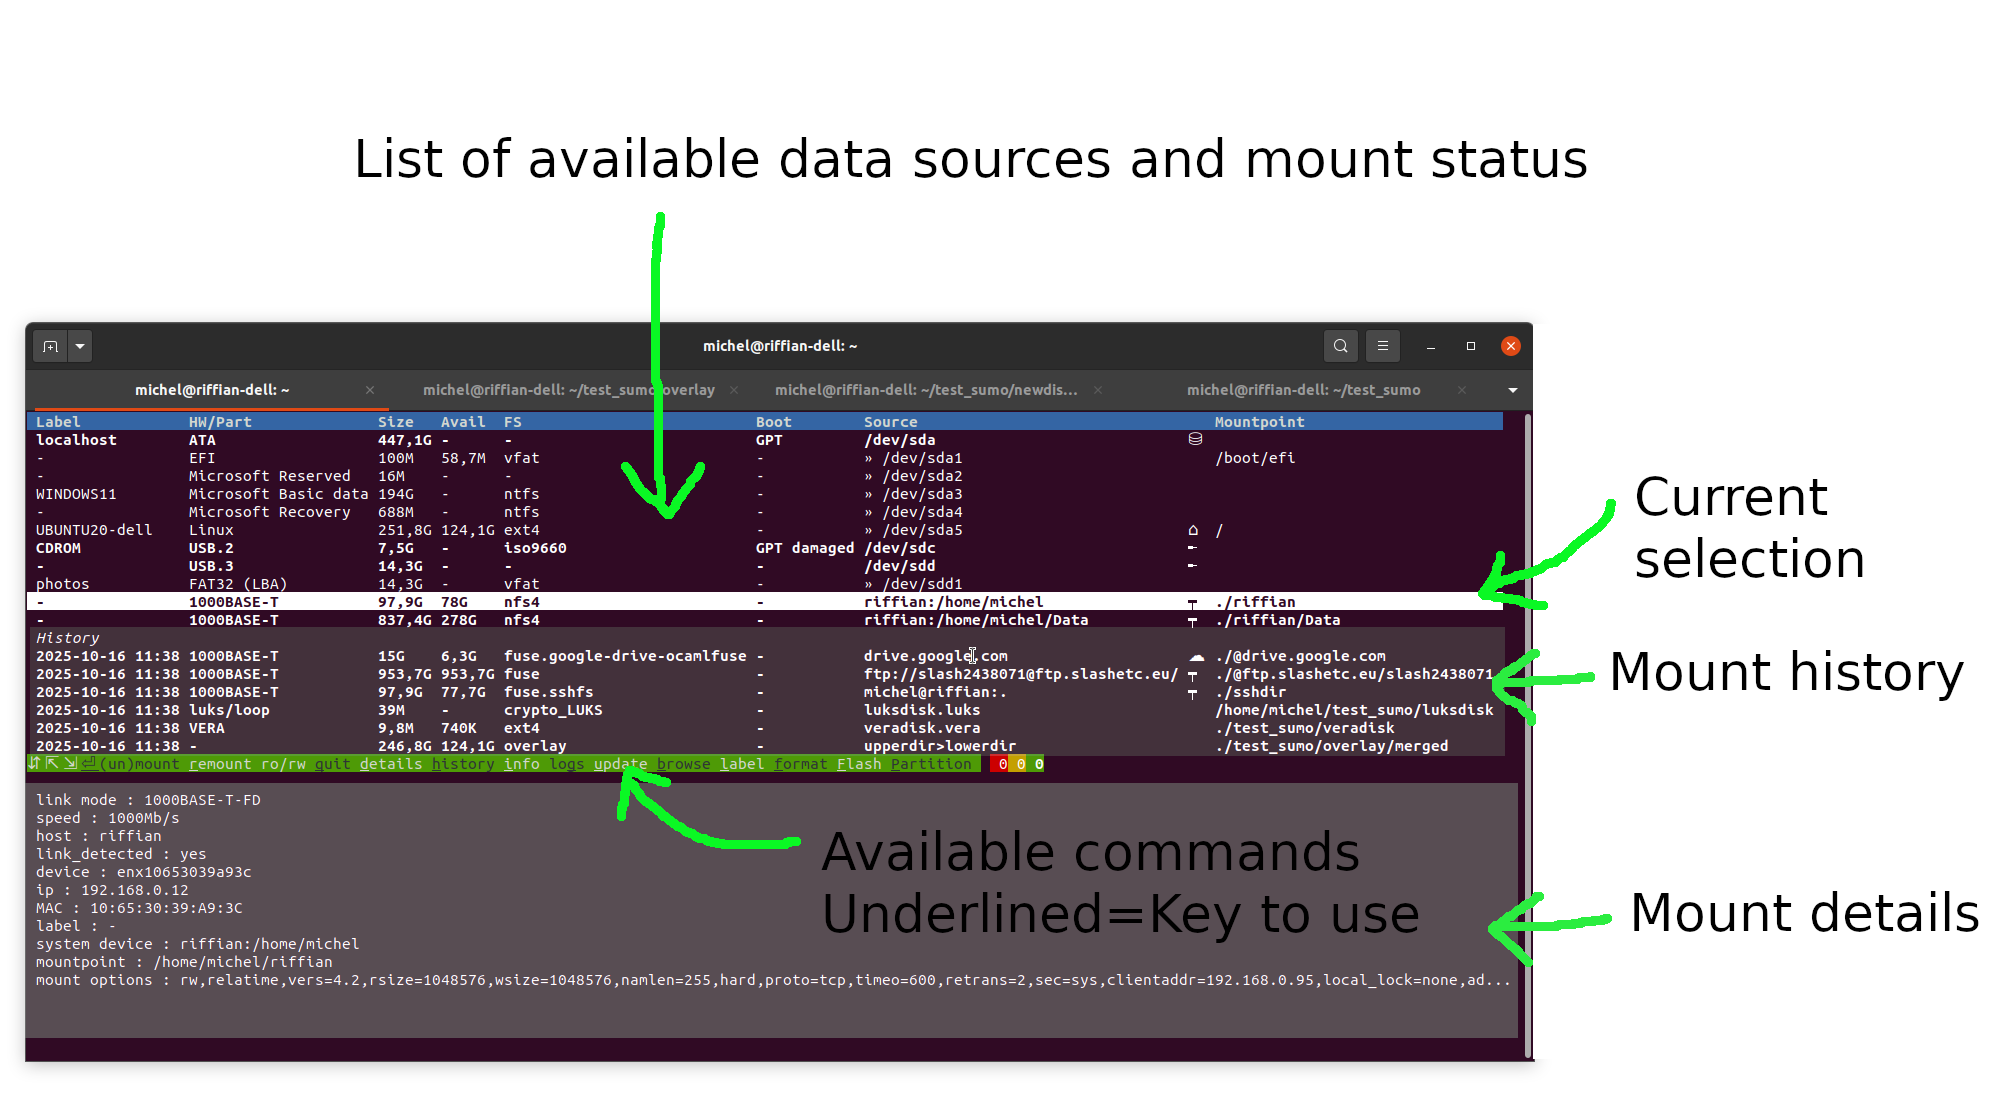Click the Size column header
2000x1100 pixels.
[396, 422]
